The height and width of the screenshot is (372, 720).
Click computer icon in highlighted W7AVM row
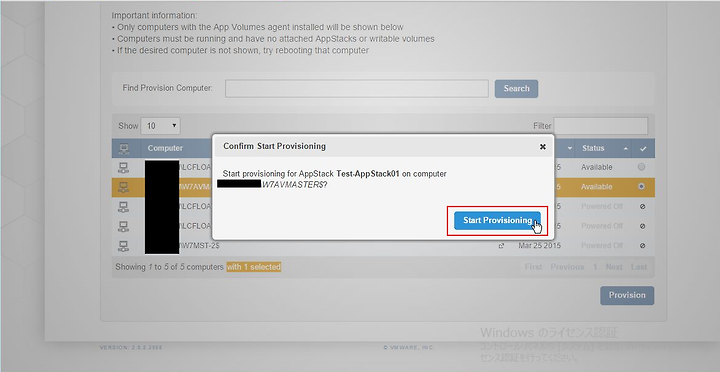[123, 187]
